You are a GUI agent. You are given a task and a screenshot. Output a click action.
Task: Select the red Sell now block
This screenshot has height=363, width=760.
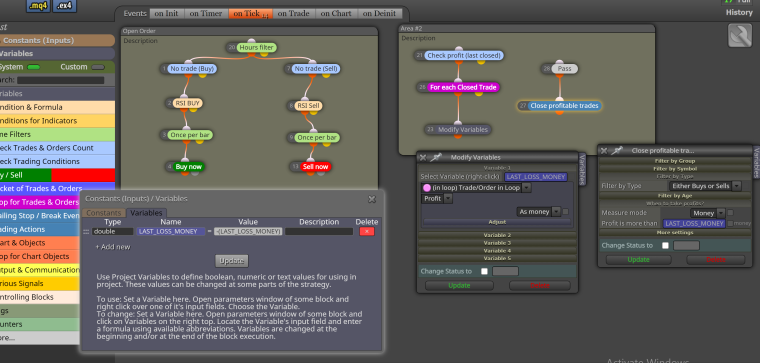pos(315,166)
